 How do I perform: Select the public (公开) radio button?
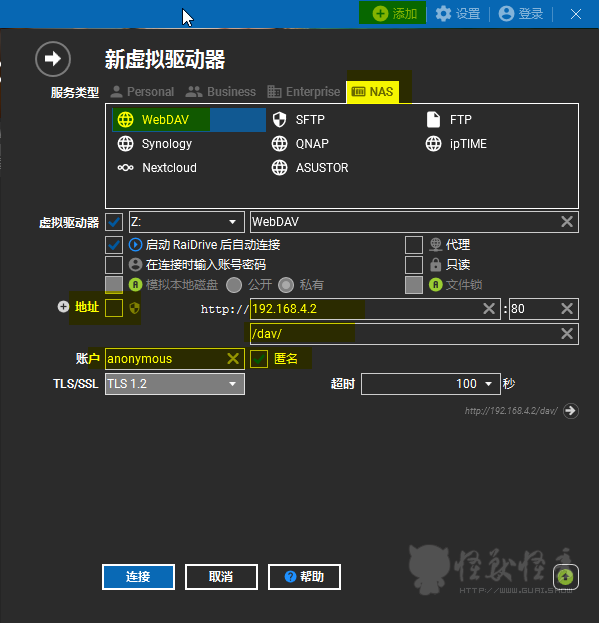pyautogui.click(x=234, y=285)
